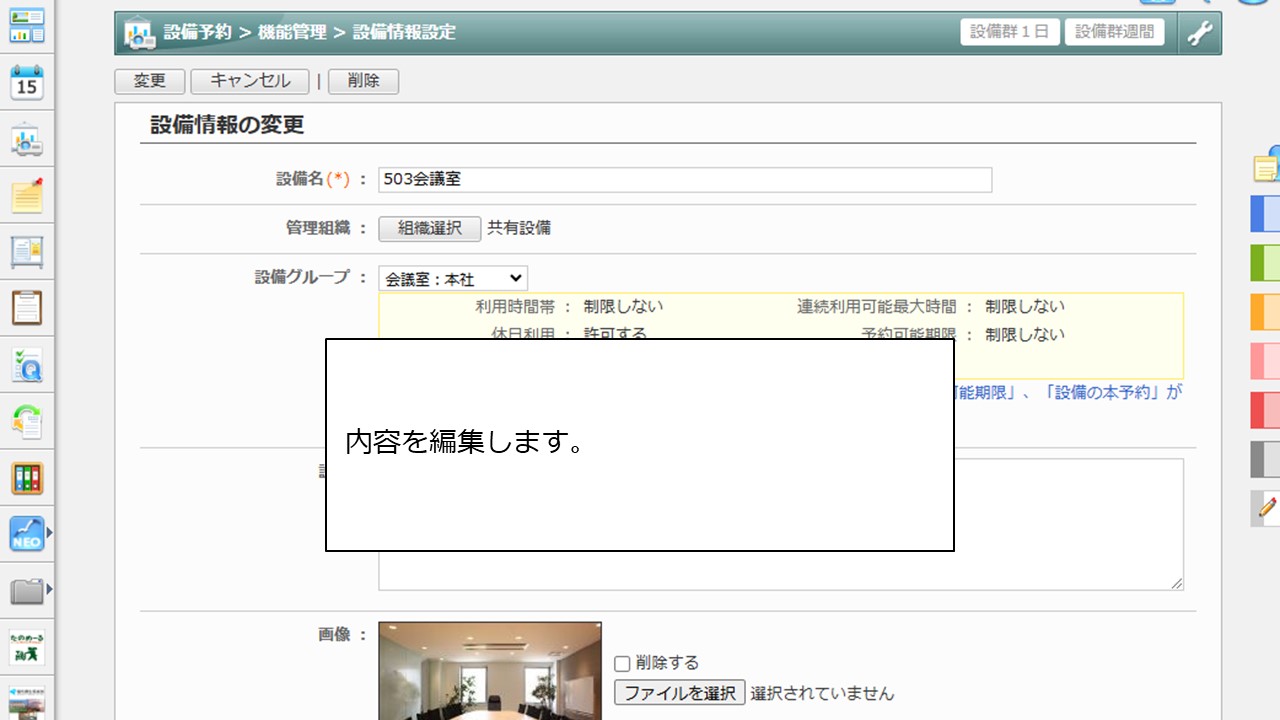This screenshot has height=720, width=1280.
Task: Click the facility icon beside the 設備予約 breadcrumb
Action: click(140, 33)
